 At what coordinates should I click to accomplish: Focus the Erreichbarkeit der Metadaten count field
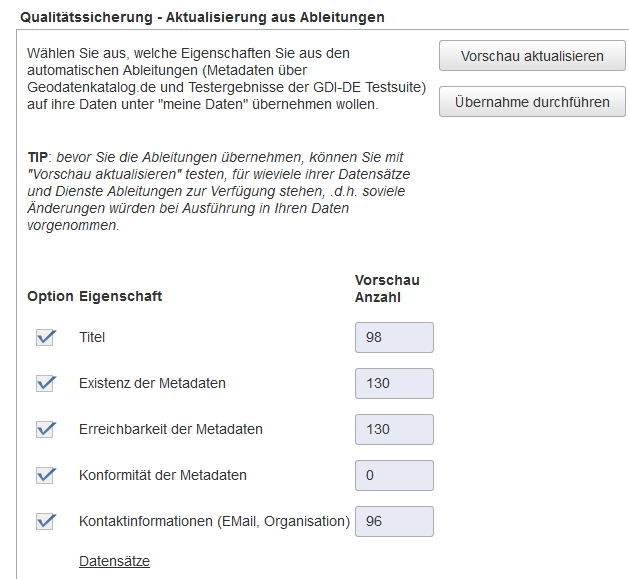tap(394, 429)
